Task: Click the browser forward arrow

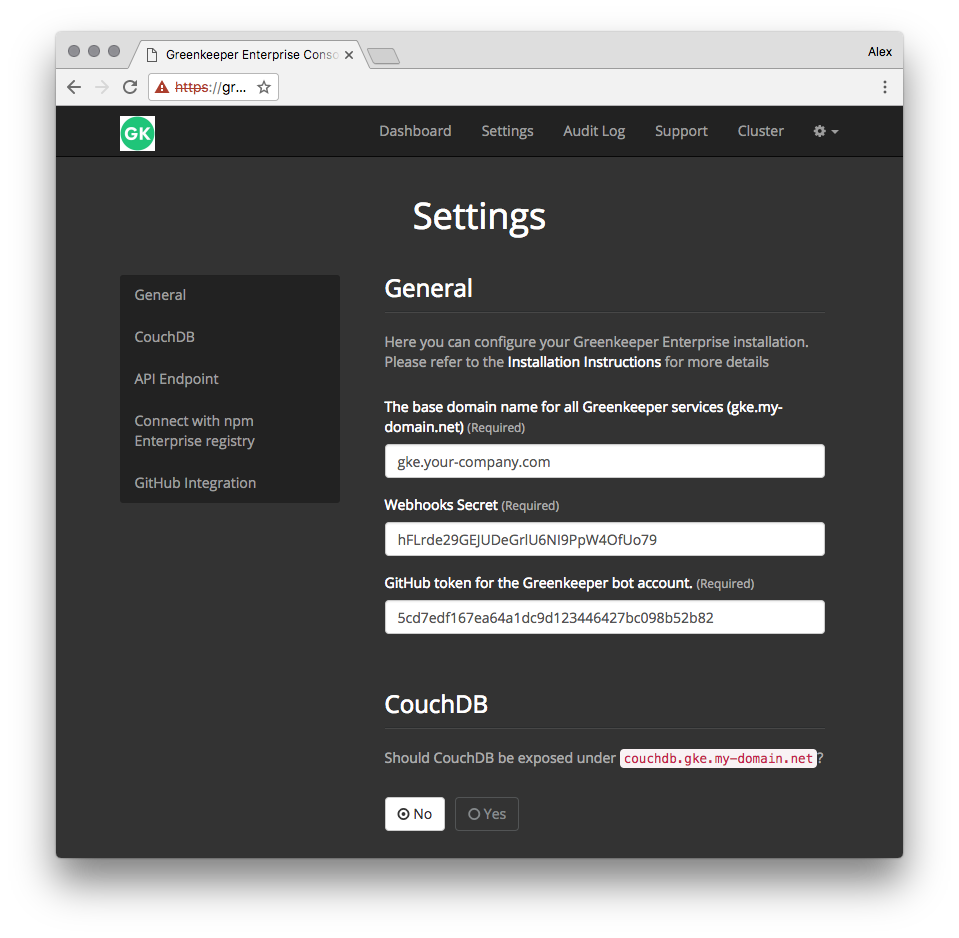Action: click(102, 87)
